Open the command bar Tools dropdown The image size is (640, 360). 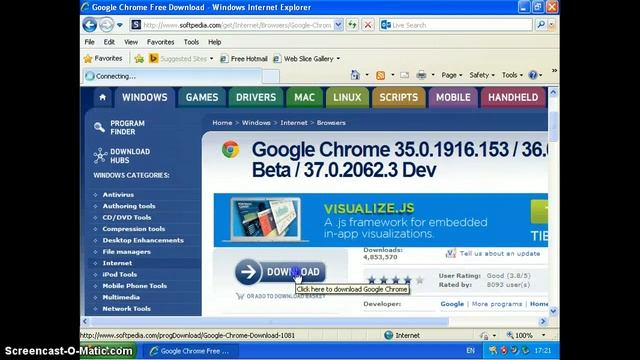512,75
